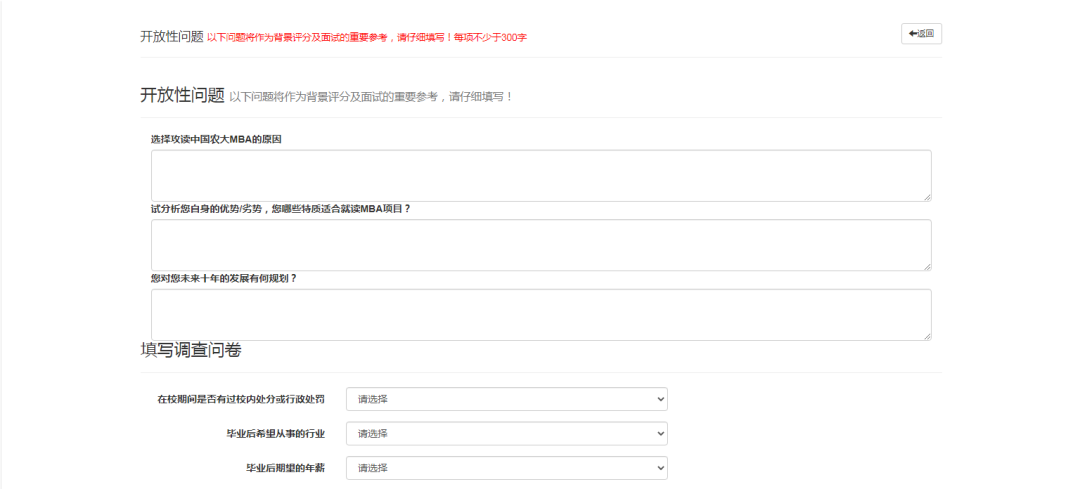This screenshot has height=489, width=1080.
Task: Click the ten-year development plan text area
Action: click(540, 315)
